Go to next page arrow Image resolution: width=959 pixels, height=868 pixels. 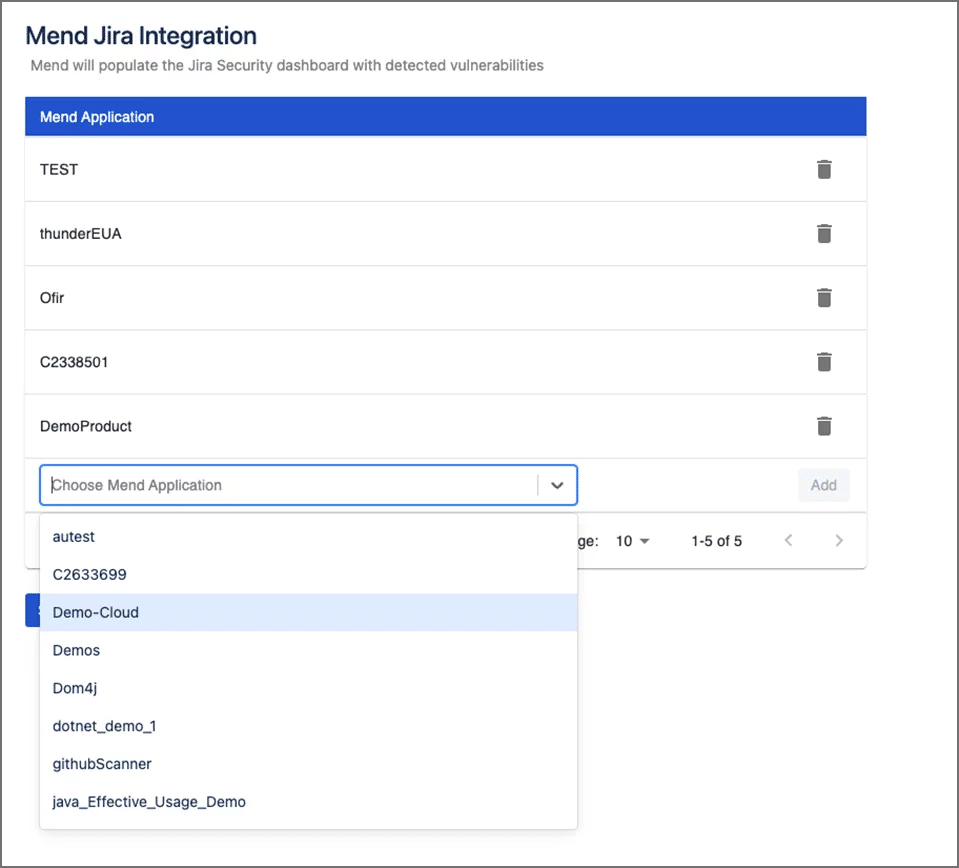pos(839,541)
